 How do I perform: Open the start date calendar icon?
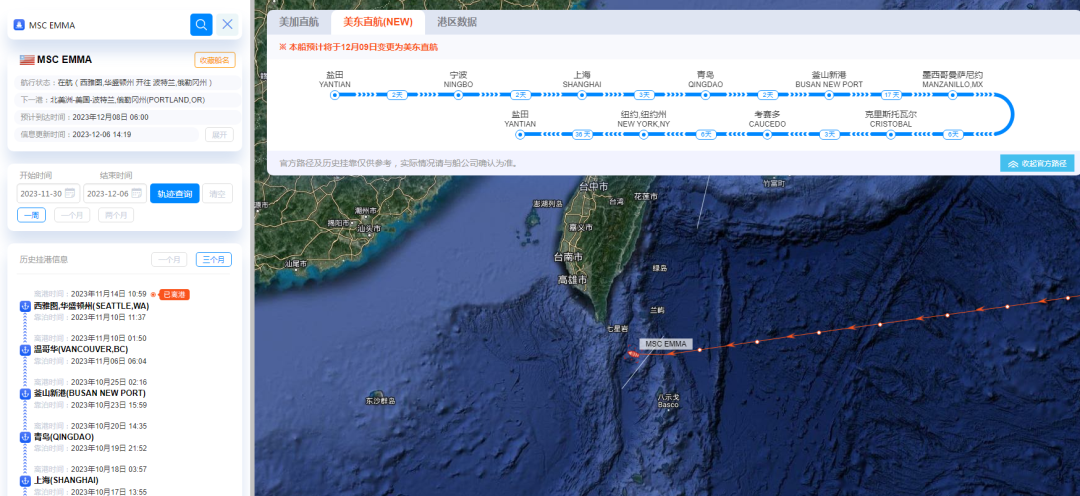tap(72, 194)
